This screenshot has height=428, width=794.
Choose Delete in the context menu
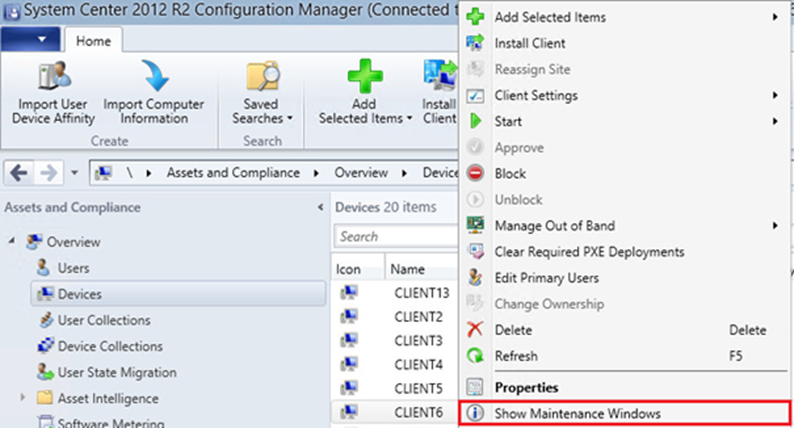click(625, 330)
